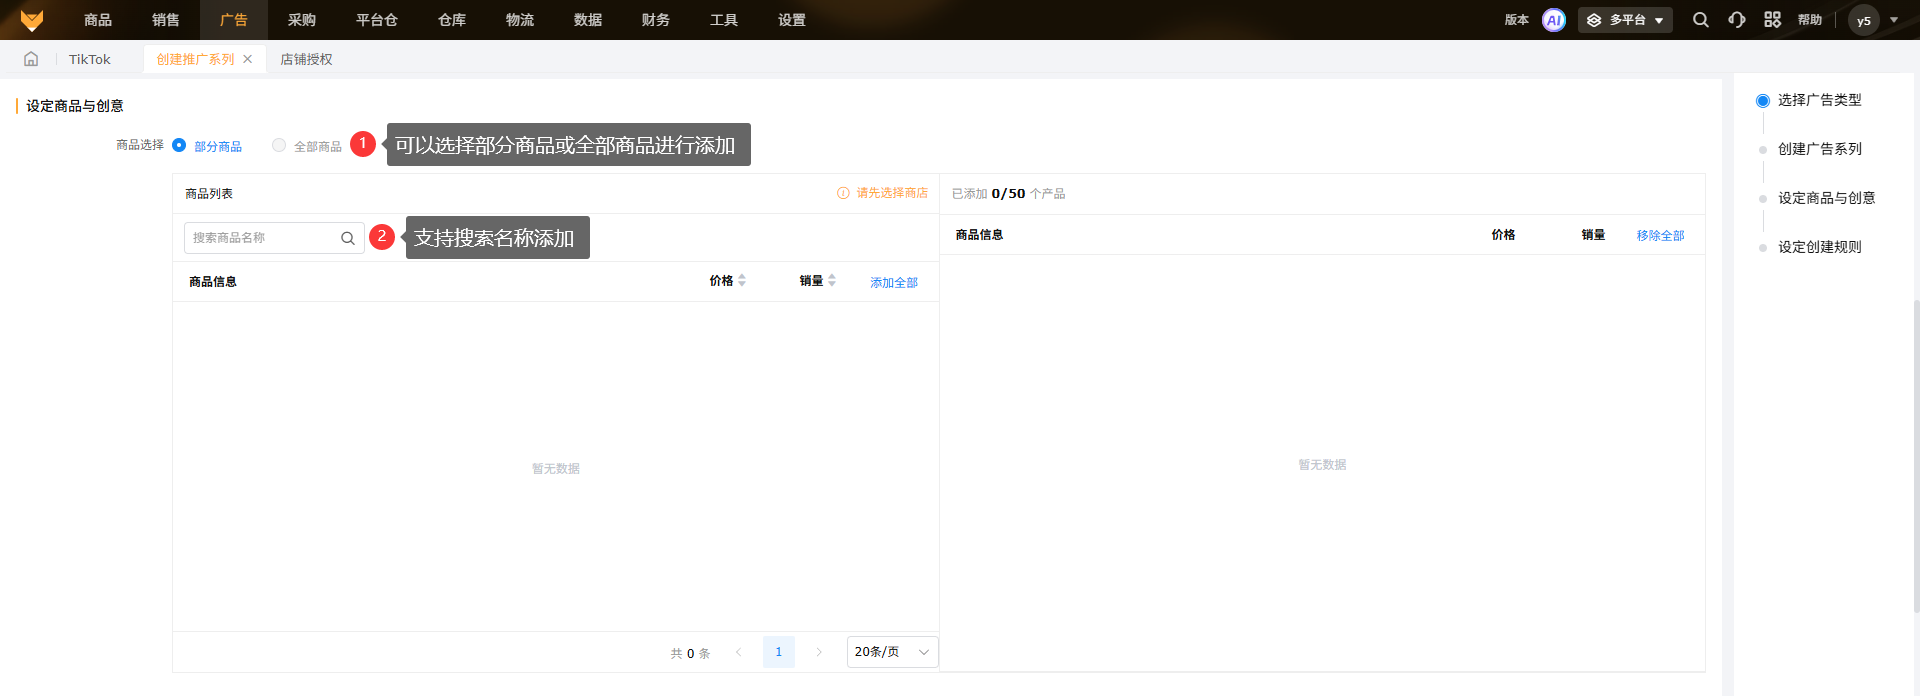The height and width of the screenshot is (696, 1920).
Task: Open the 工具 menu
Action: point(724,20)
